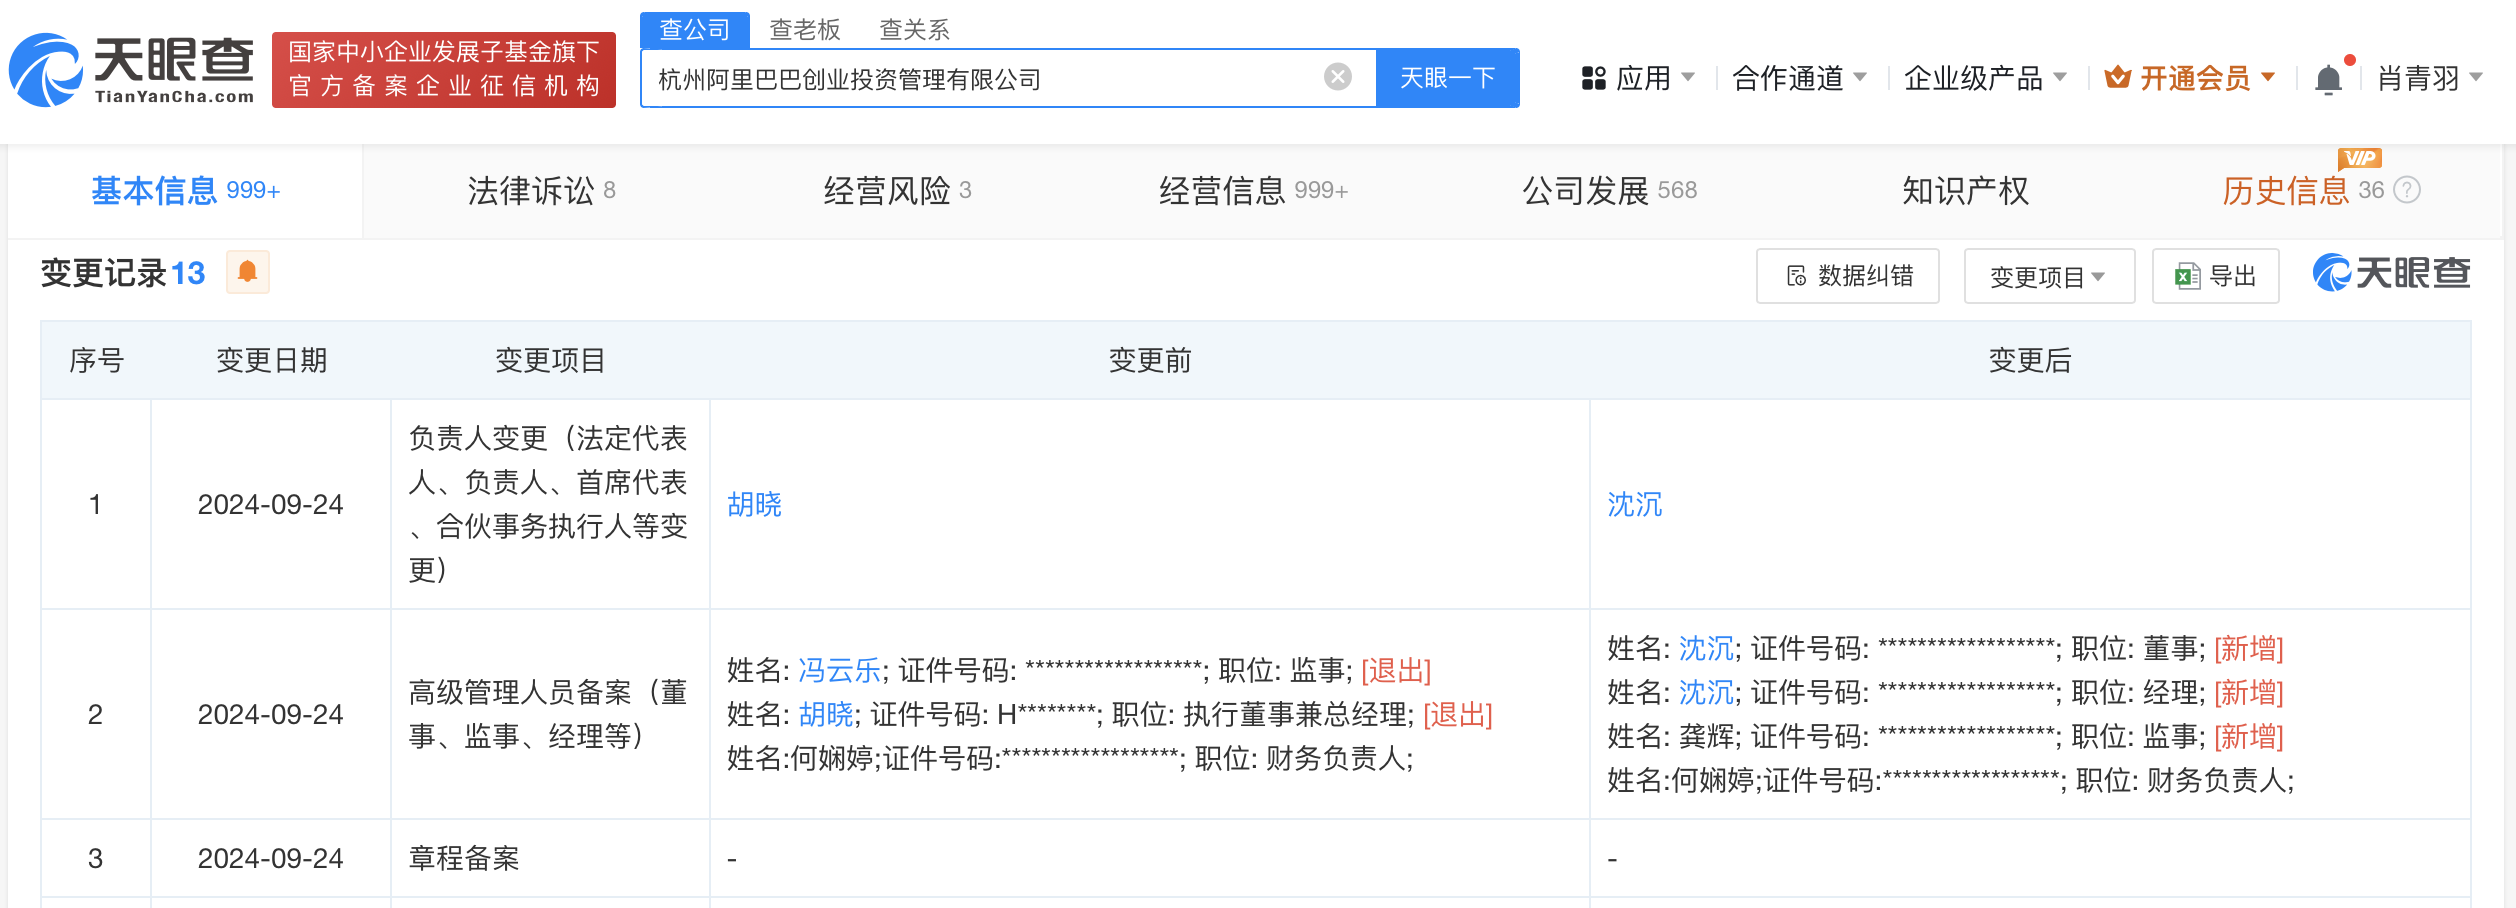Image resolution: width=2516 pixels, height=908 pixels.
Task: Select row 3 date 2024-09-24
Action: (x=270, y=858)
